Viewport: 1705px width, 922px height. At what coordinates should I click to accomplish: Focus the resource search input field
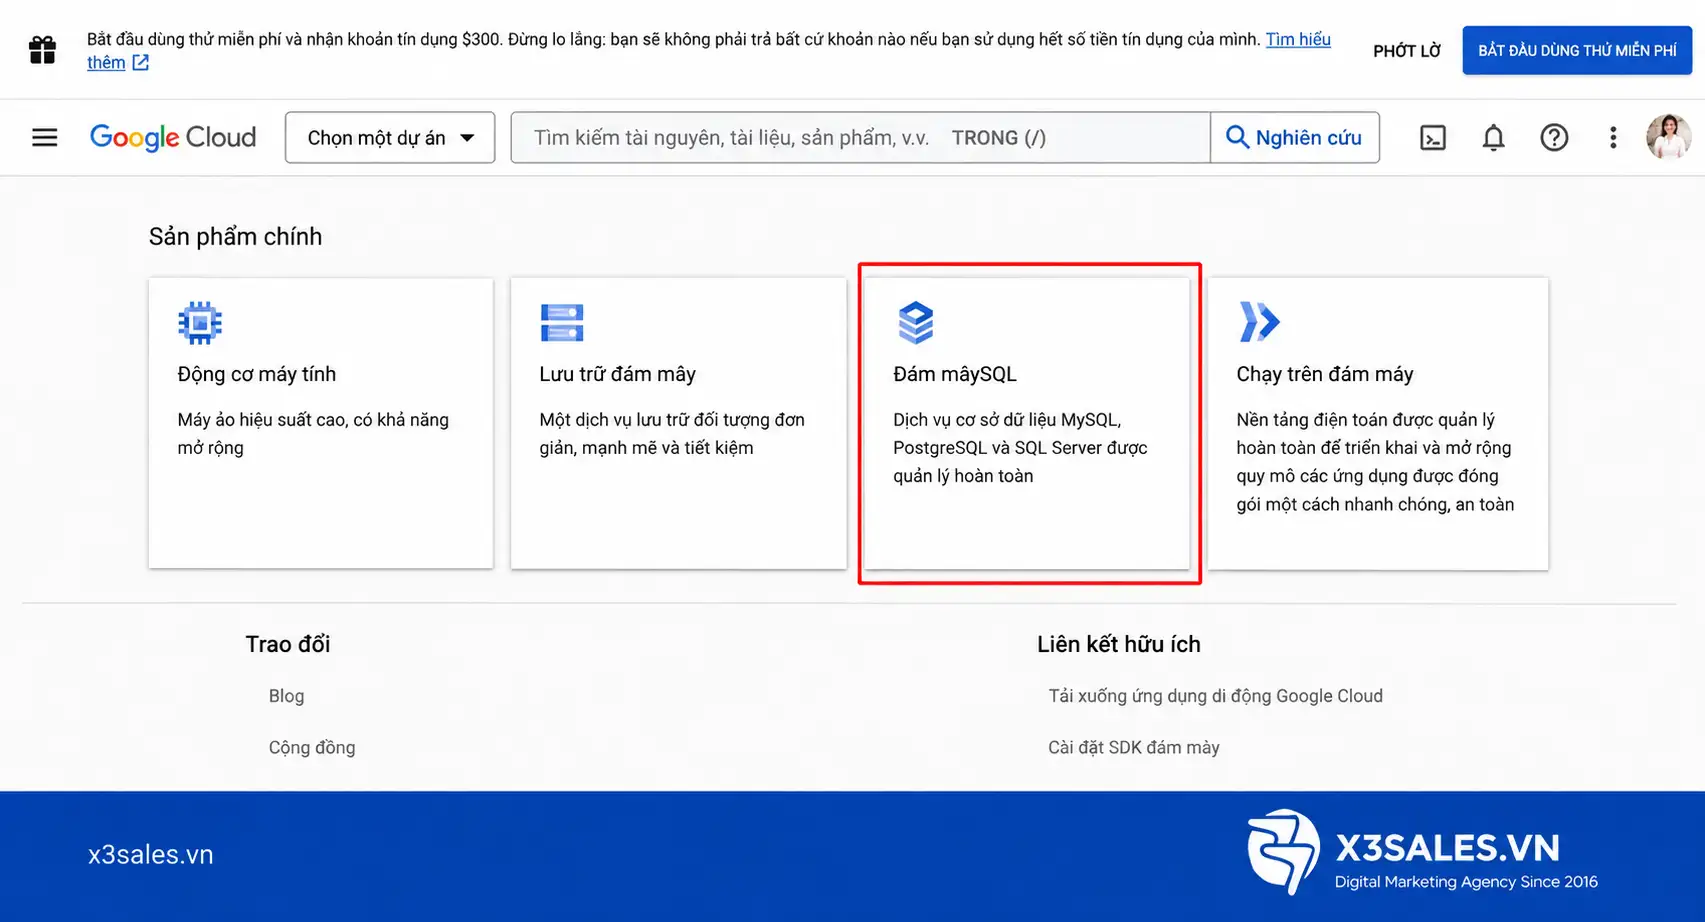pos(860,137)
